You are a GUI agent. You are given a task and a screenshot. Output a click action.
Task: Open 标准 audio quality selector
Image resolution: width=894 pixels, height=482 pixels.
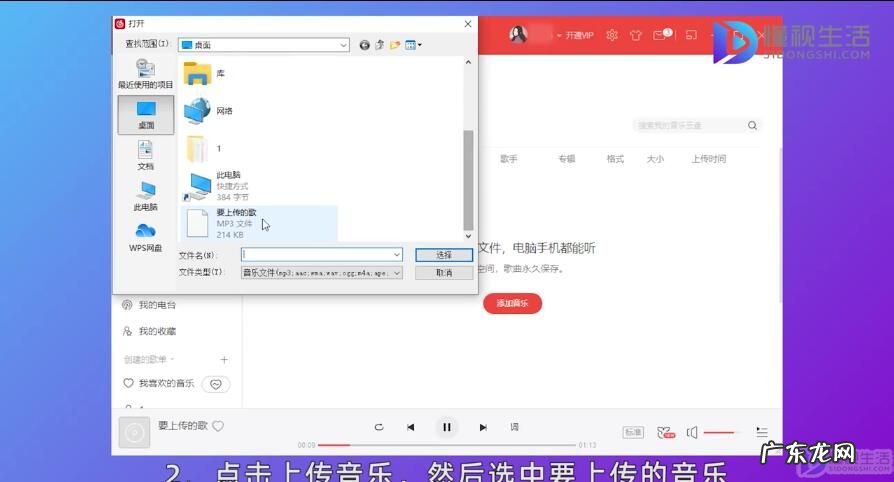click(x=633, y=432)
